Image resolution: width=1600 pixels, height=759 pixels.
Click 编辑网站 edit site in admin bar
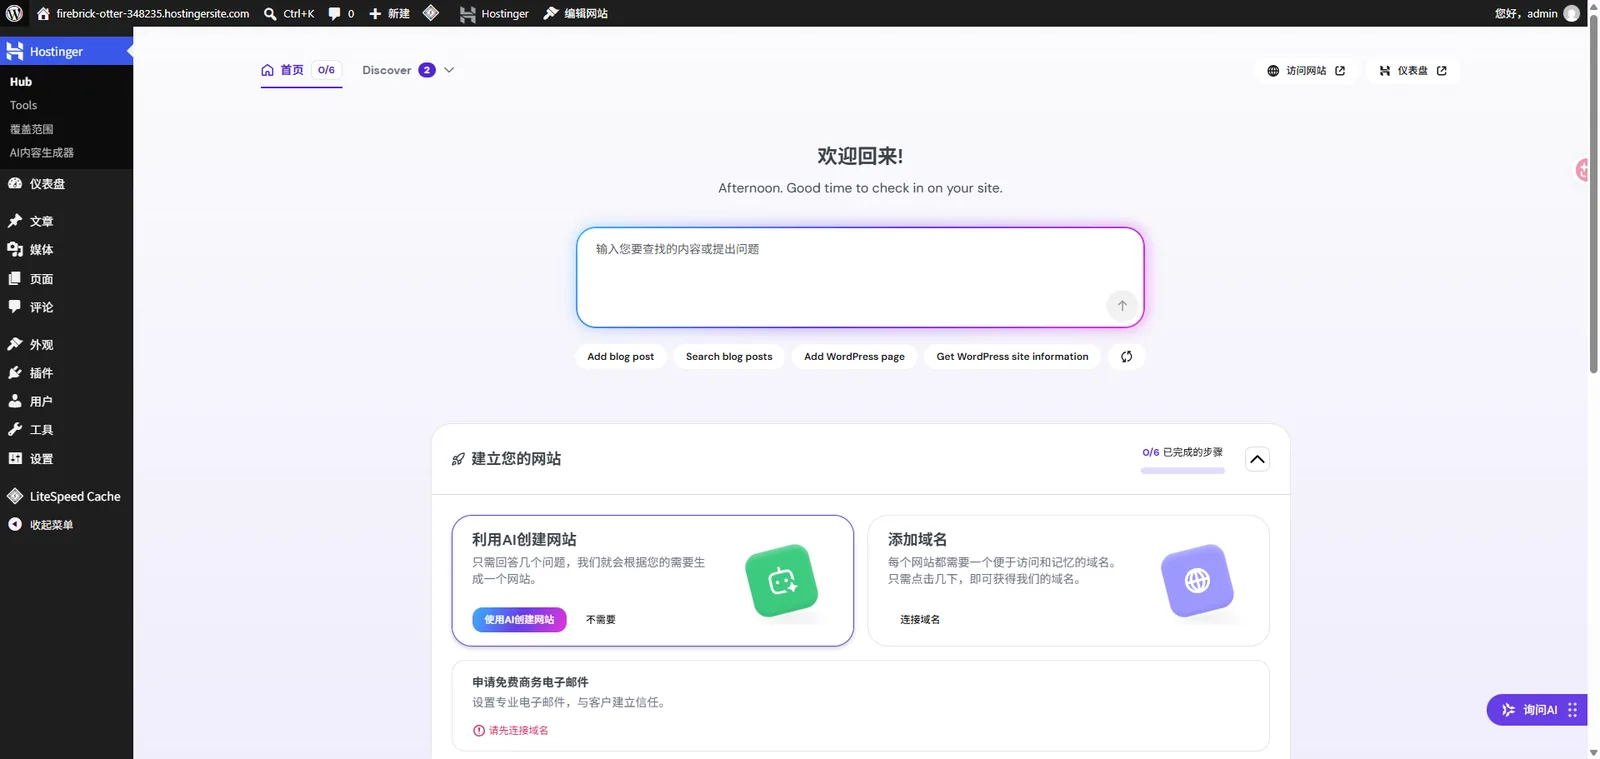pos(576,13)
